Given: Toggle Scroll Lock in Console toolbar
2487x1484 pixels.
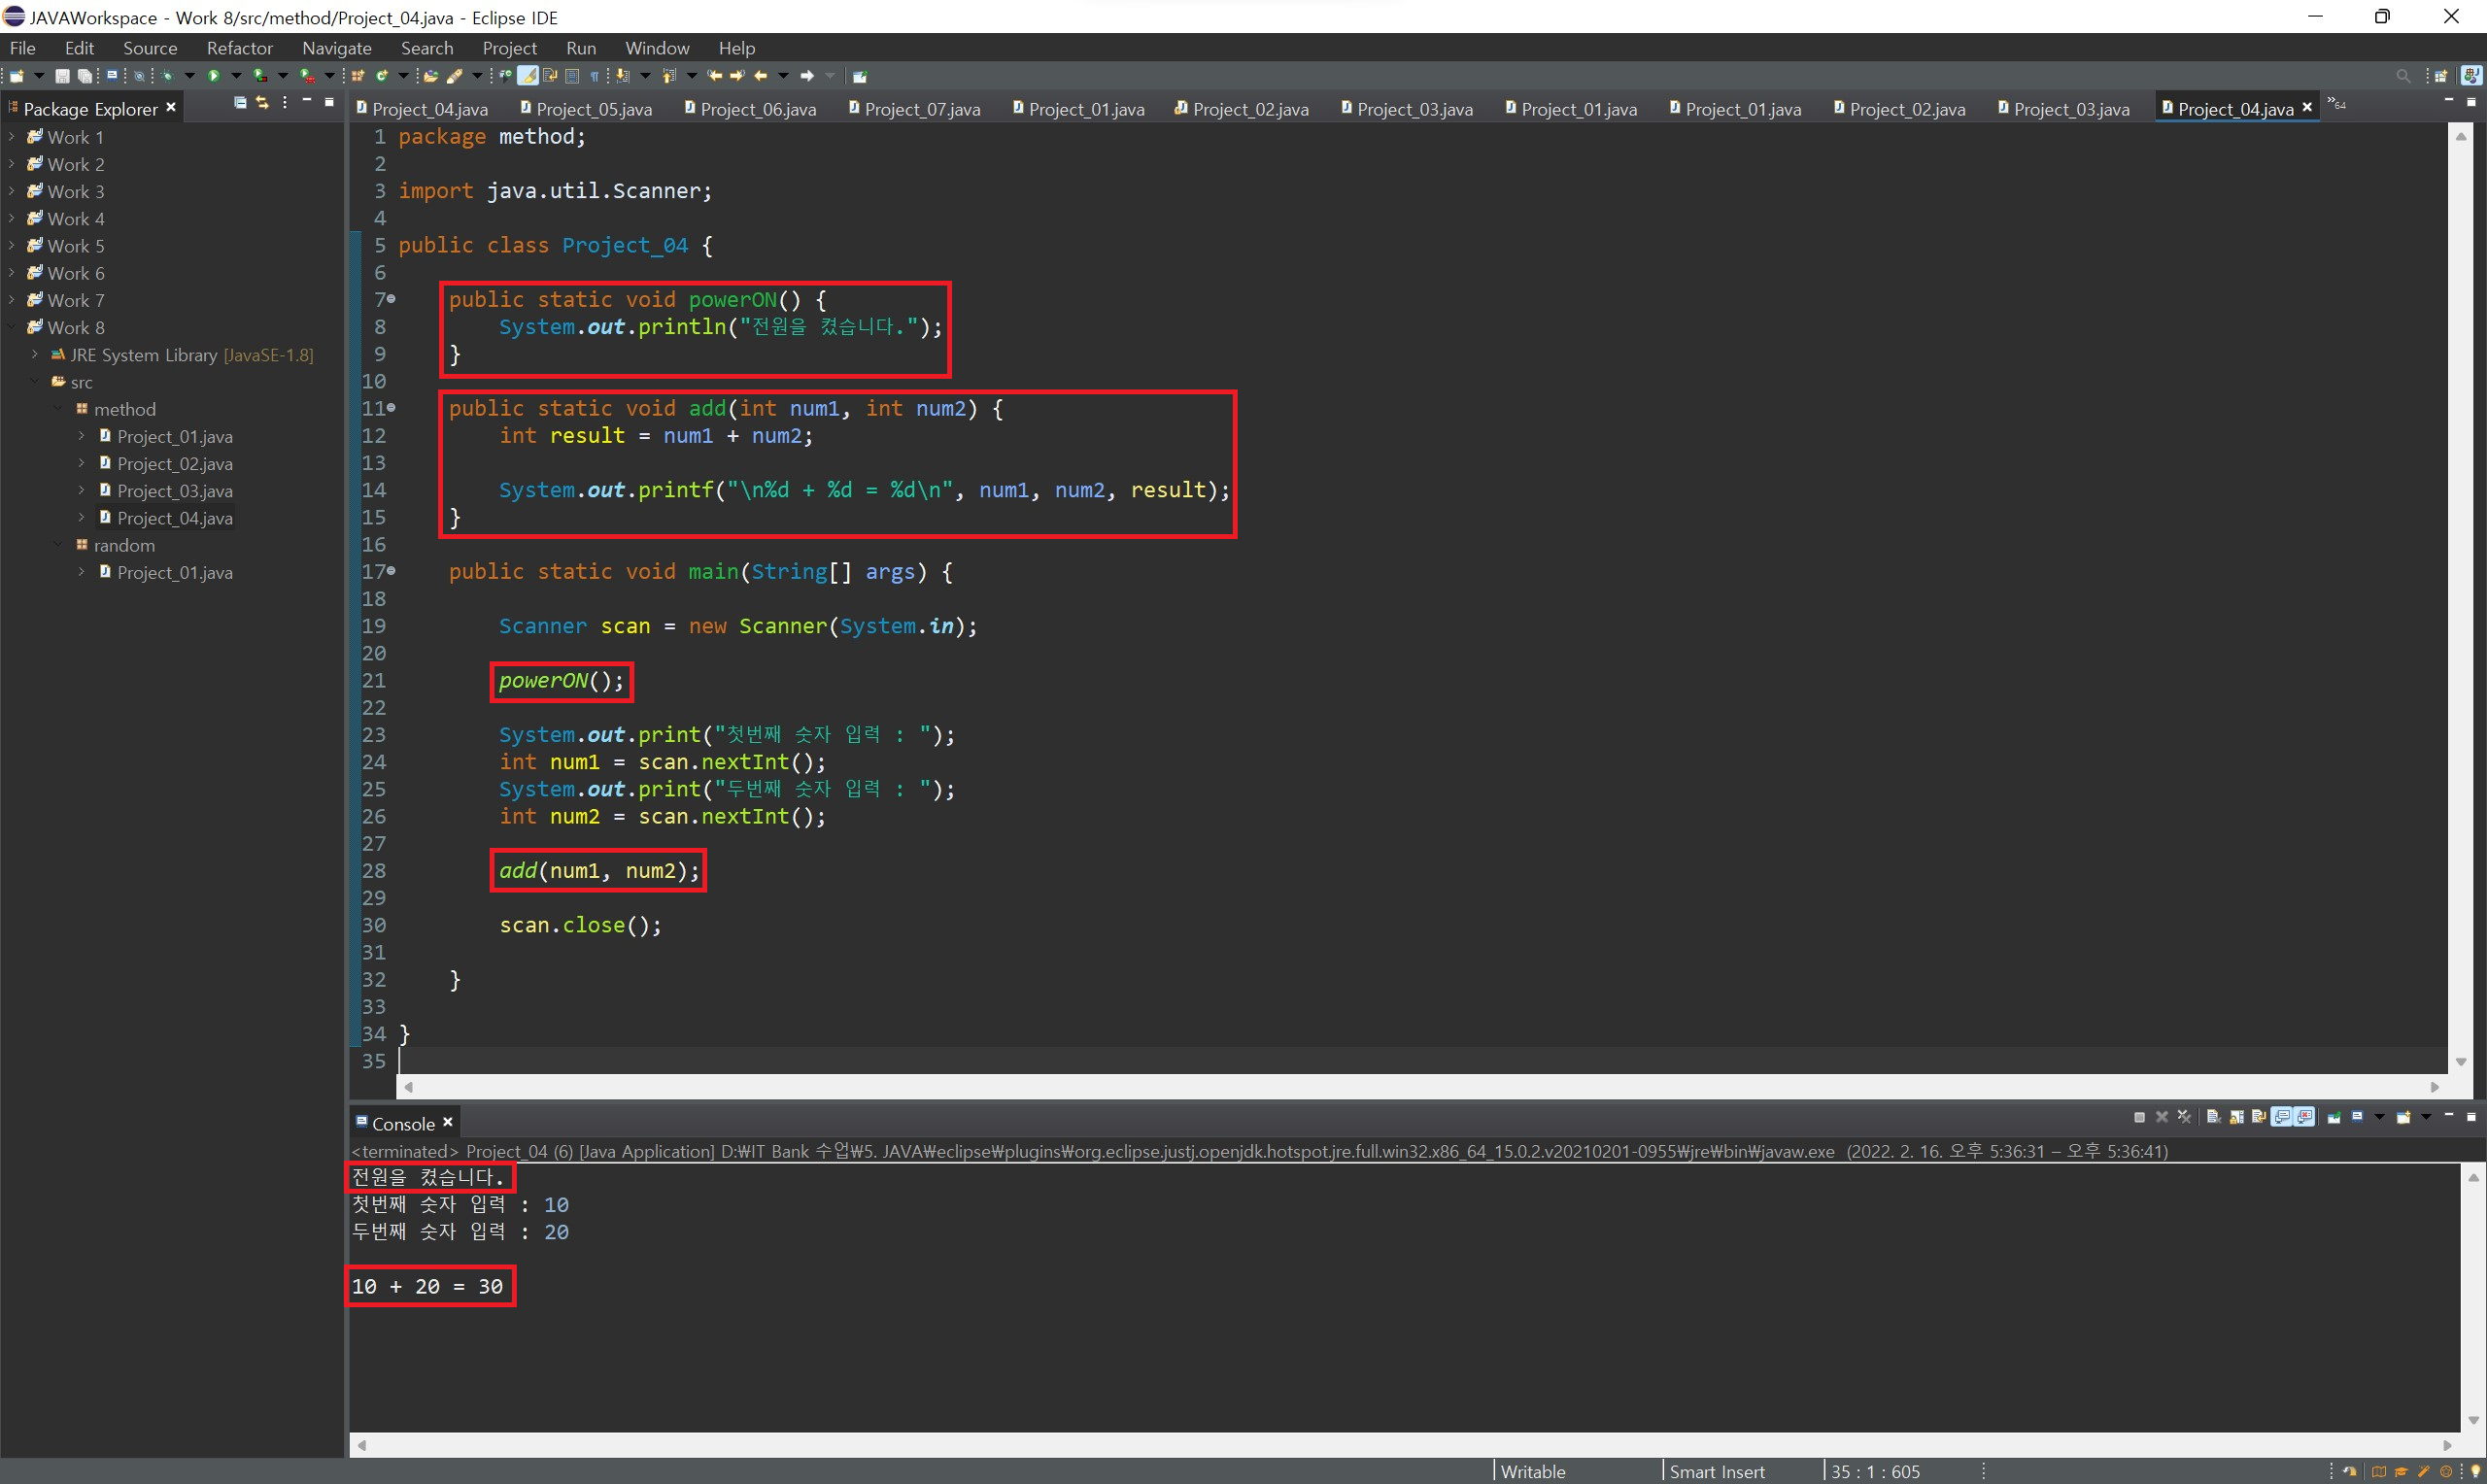Looking at the screenshot, I should (2237, 1117).
